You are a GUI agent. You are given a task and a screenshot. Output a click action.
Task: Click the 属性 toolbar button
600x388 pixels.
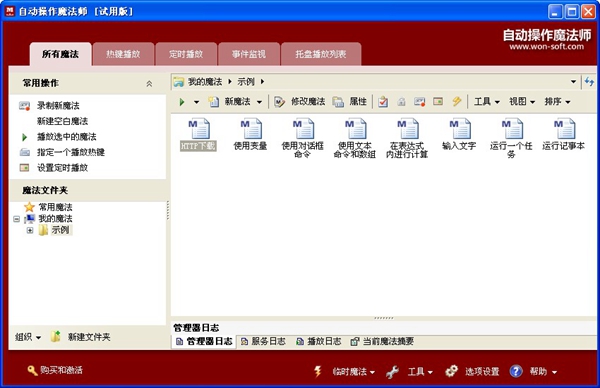[350, 101]
